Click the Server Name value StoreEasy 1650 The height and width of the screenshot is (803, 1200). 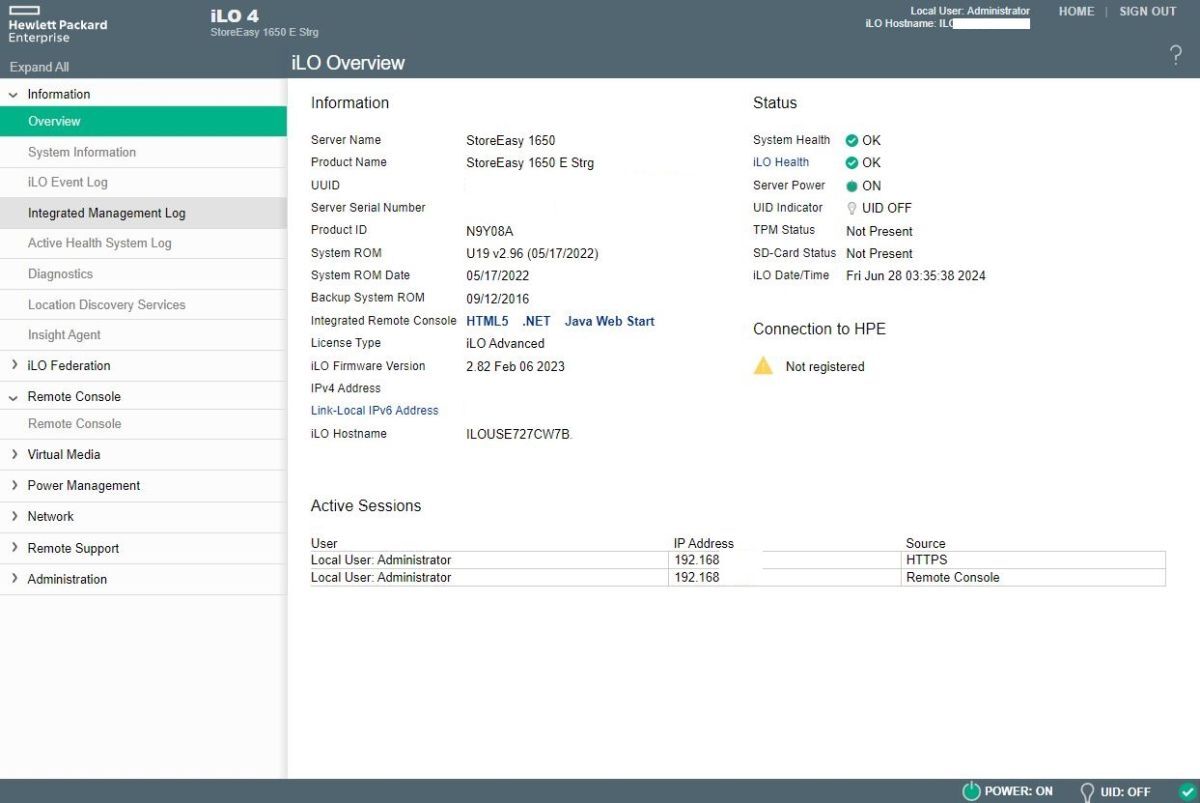(510, 141)
